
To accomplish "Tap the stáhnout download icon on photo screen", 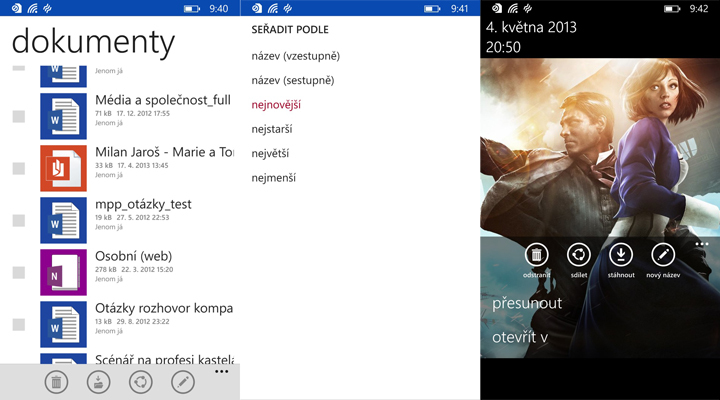I will pyautogui.click(x=621, y=254).
